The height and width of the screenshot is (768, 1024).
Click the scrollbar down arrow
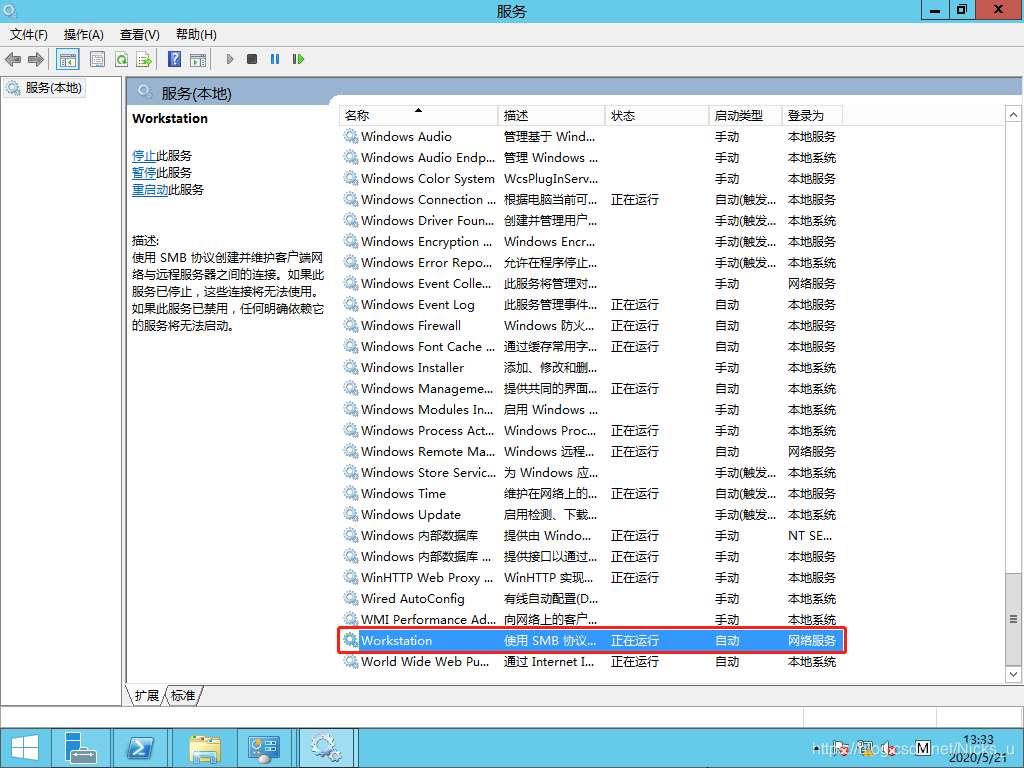[x=1013, y=674]
